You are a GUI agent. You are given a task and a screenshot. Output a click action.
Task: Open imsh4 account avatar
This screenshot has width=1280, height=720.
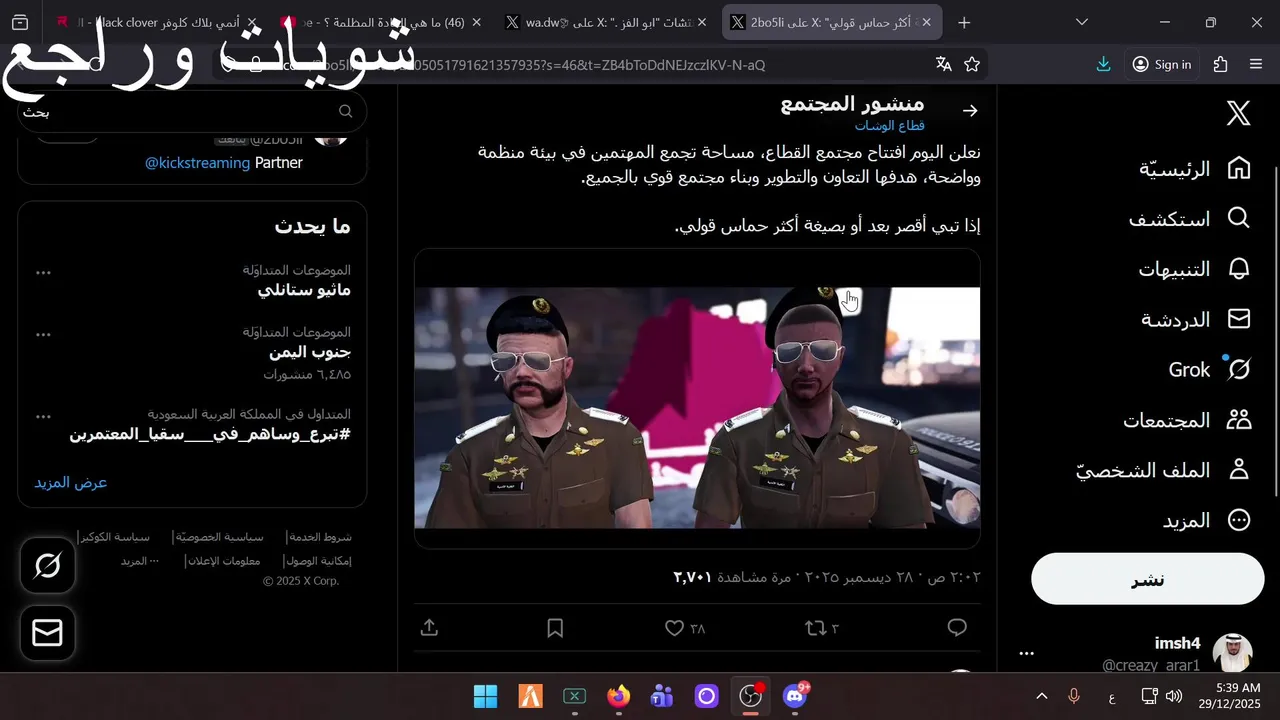(1232, 653)
